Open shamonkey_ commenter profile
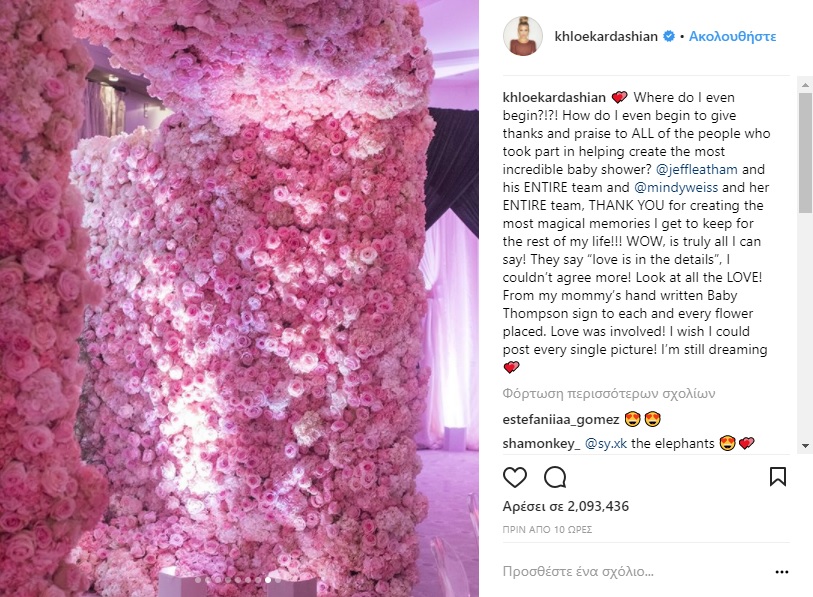Image resolution: width=813 pixels, height=597 pixels. pyautogui.click(x=541, y=443)
